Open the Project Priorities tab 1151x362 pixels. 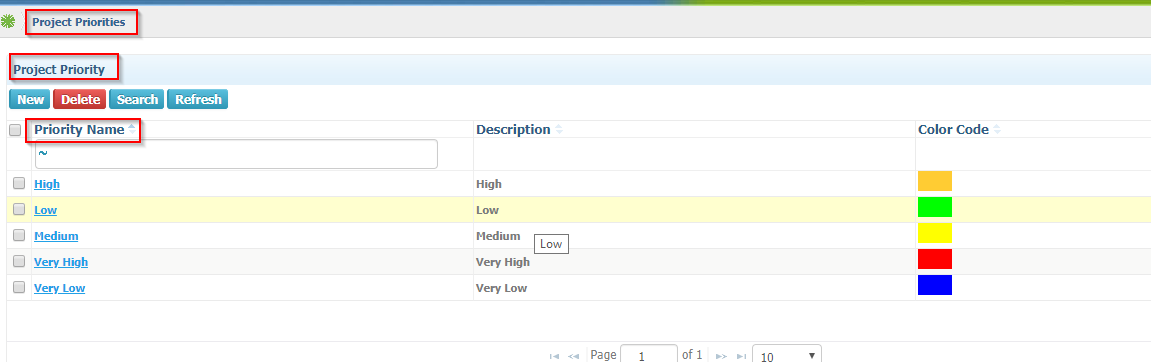(x=79, y=23)
